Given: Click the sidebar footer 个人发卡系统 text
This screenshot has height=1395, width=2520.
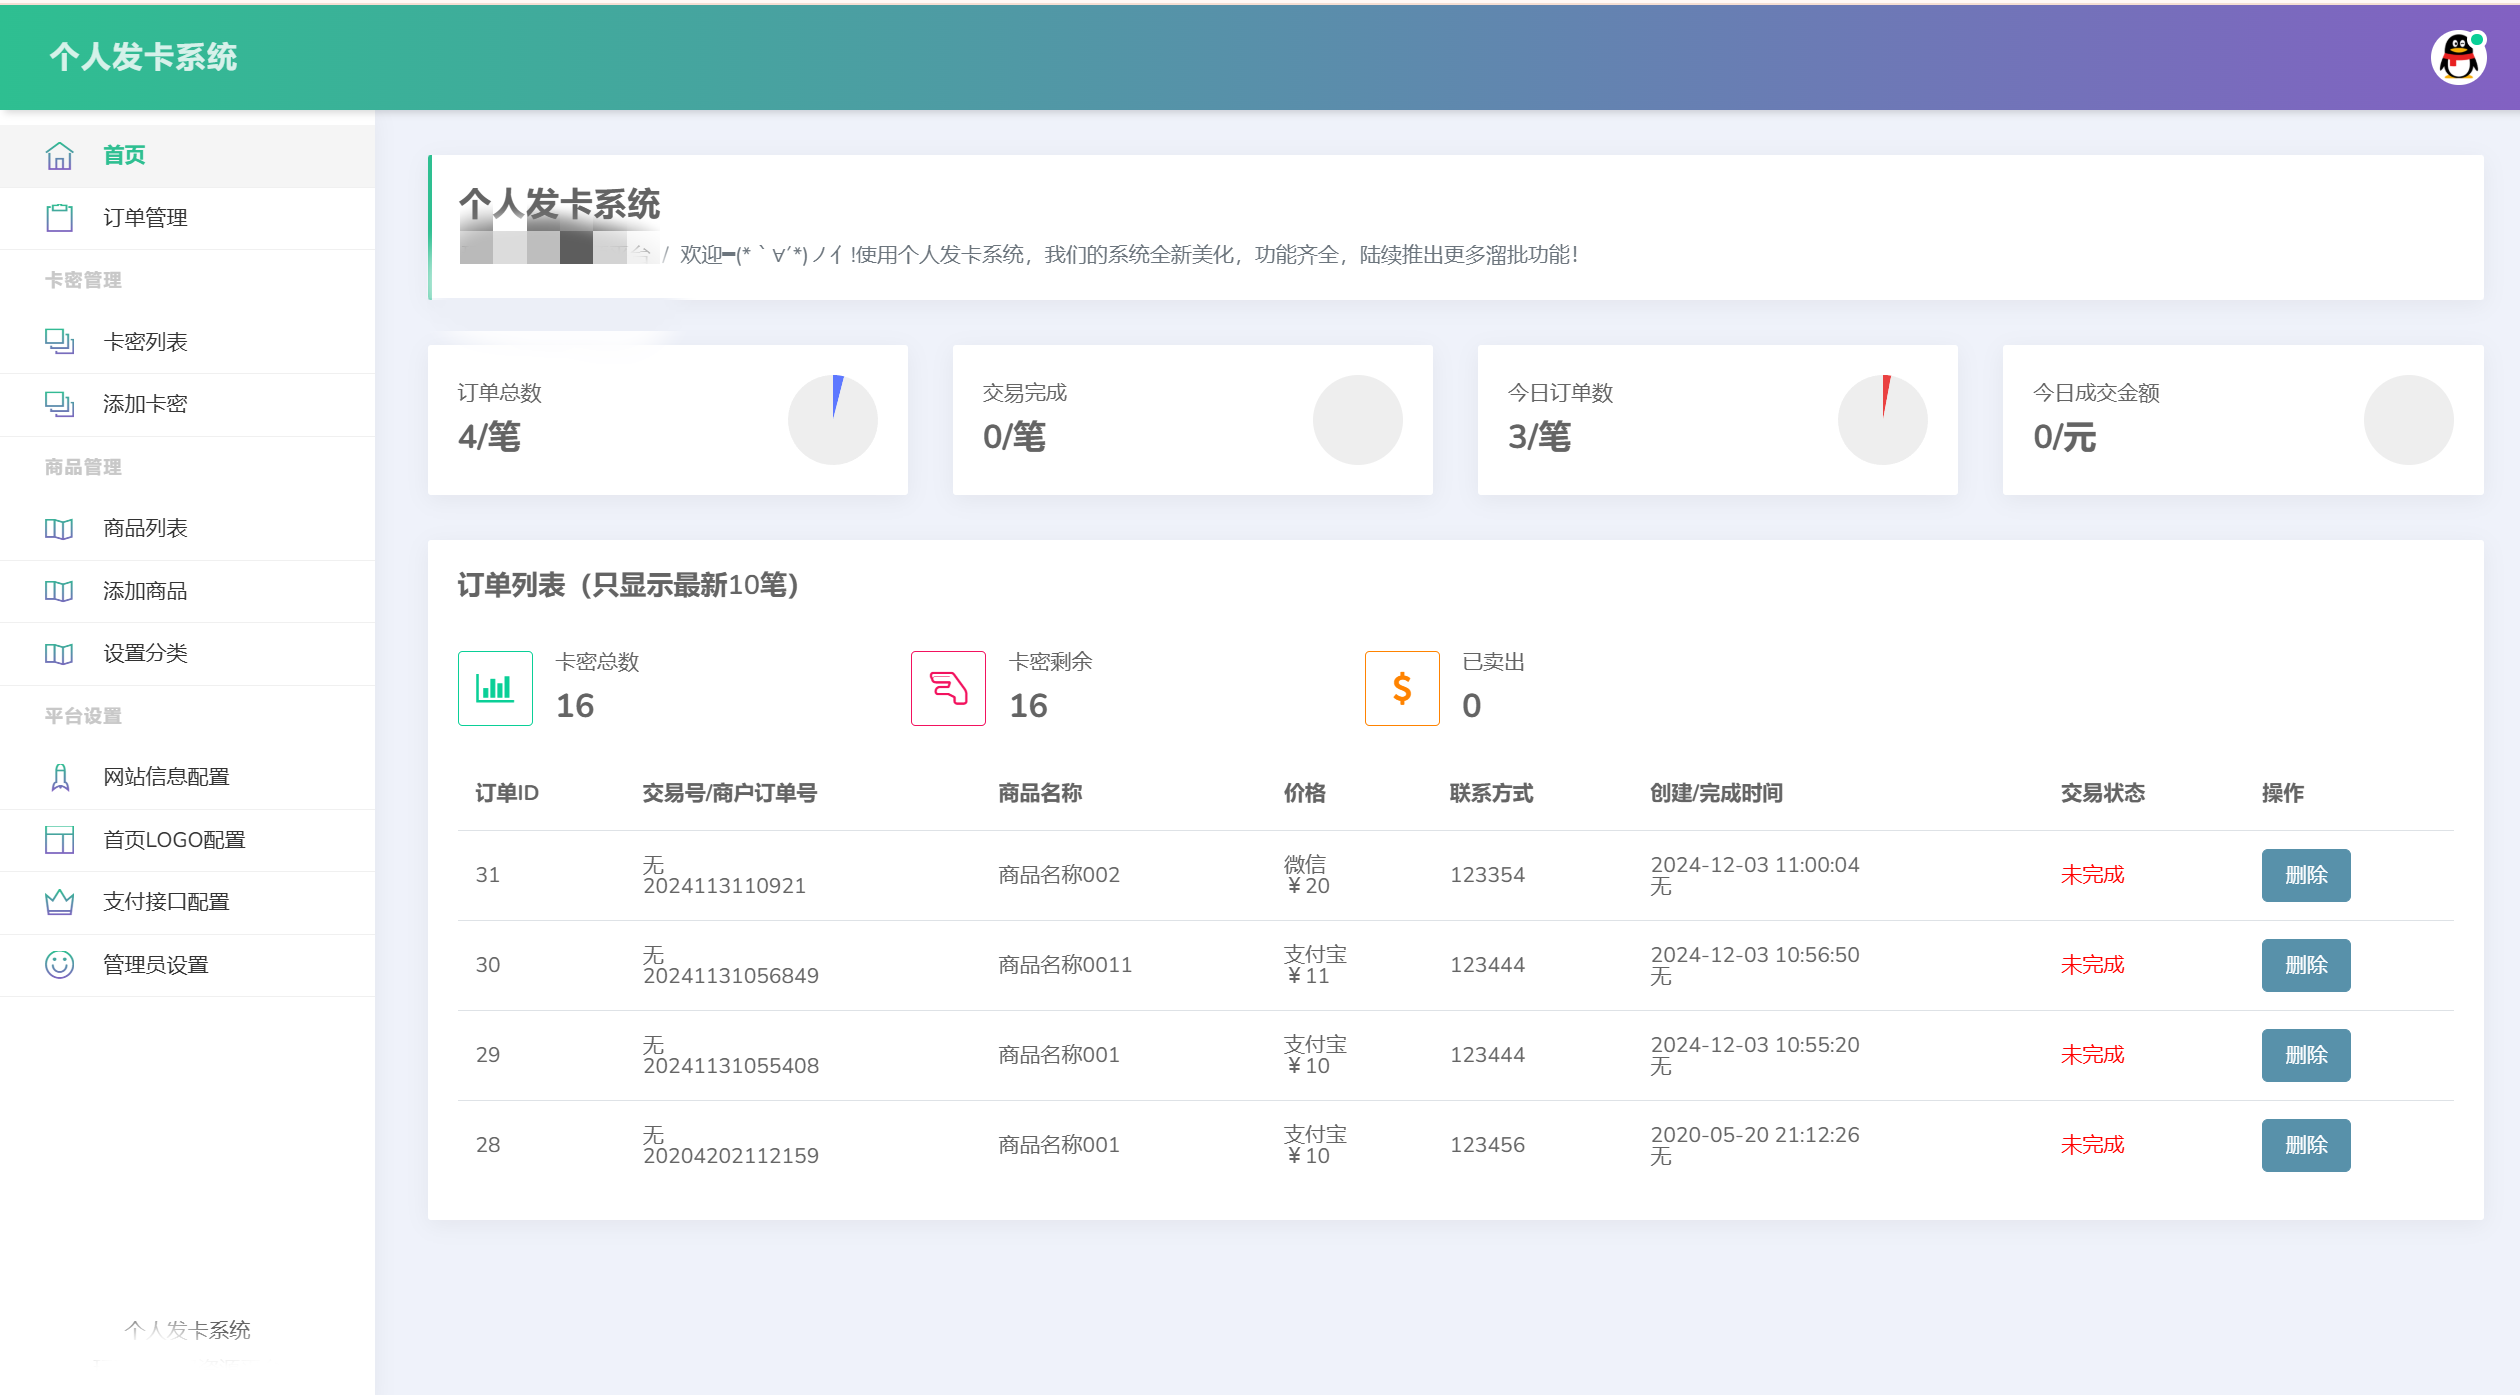Looking at the screenshot, I should (x=187, y=1330).
